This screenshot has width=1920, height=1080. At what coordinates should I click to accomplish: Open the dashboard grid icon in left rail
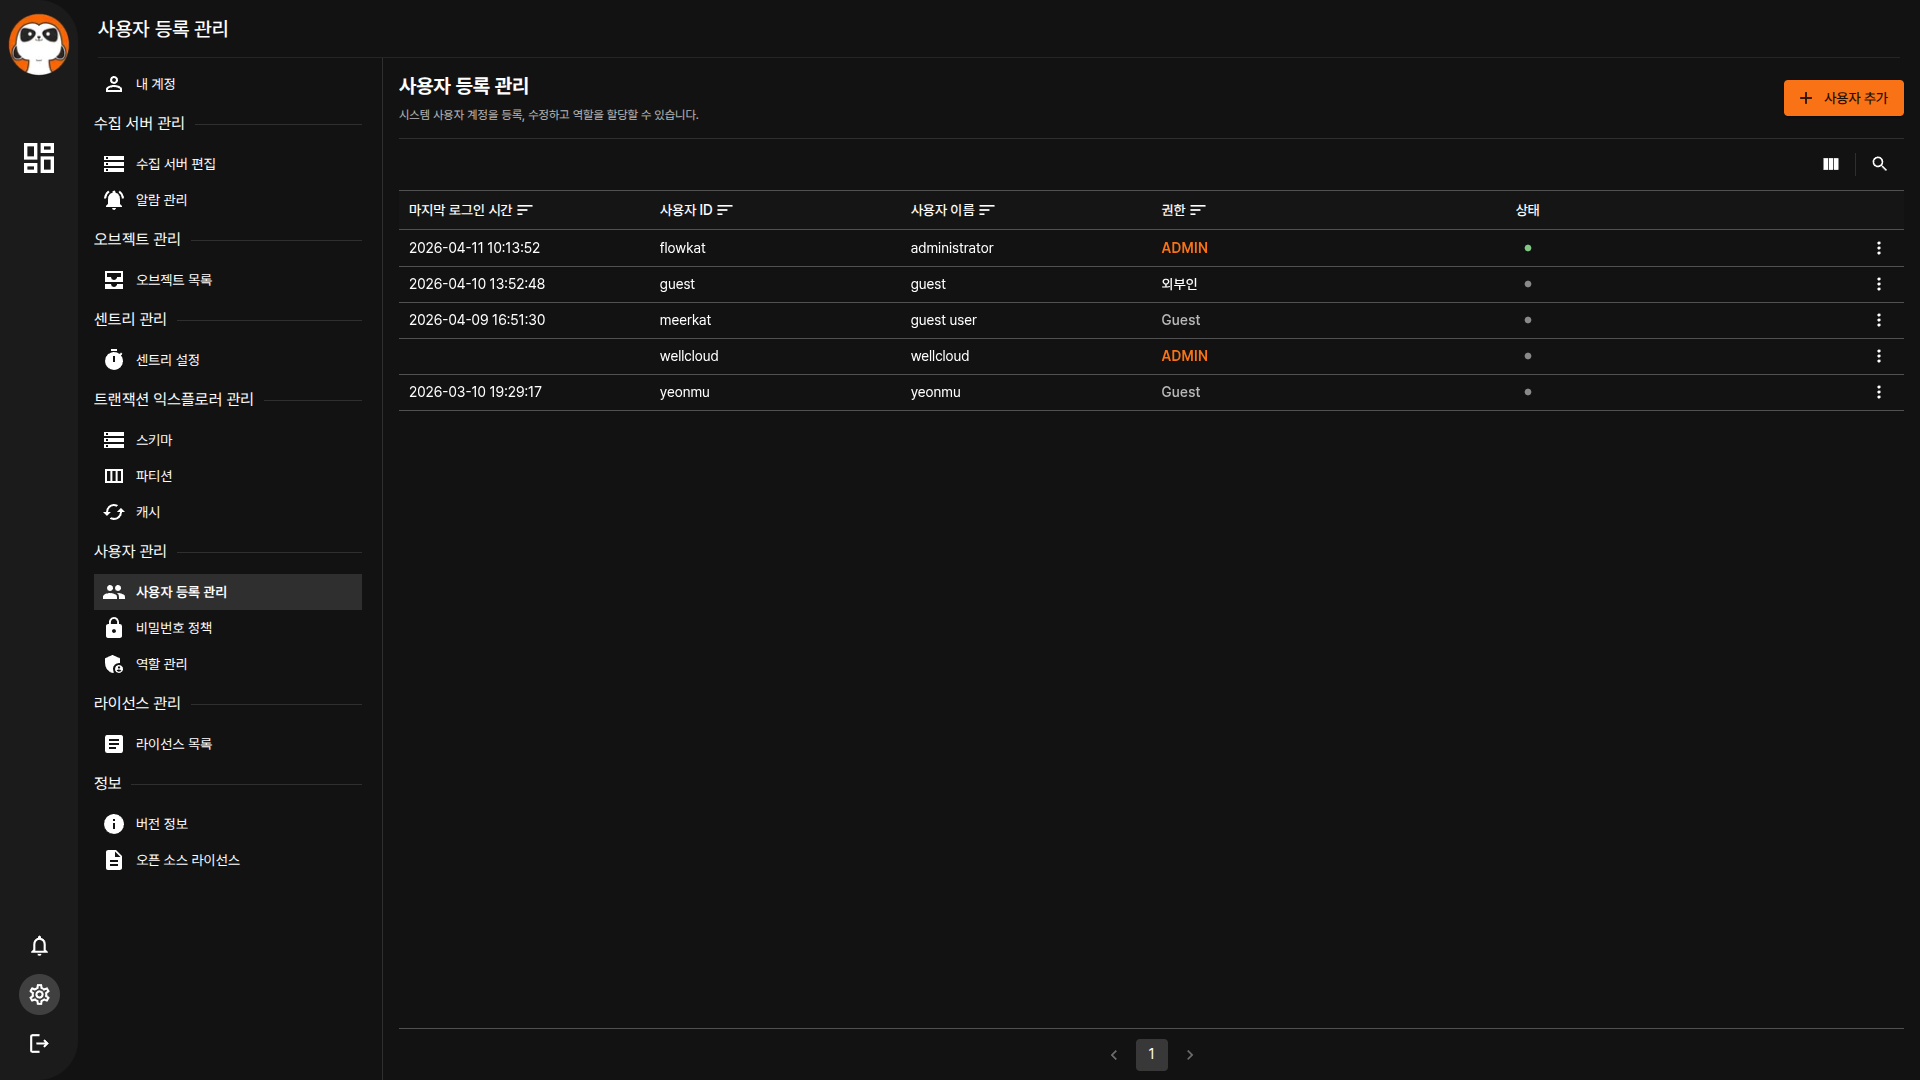tap(39, 158)
